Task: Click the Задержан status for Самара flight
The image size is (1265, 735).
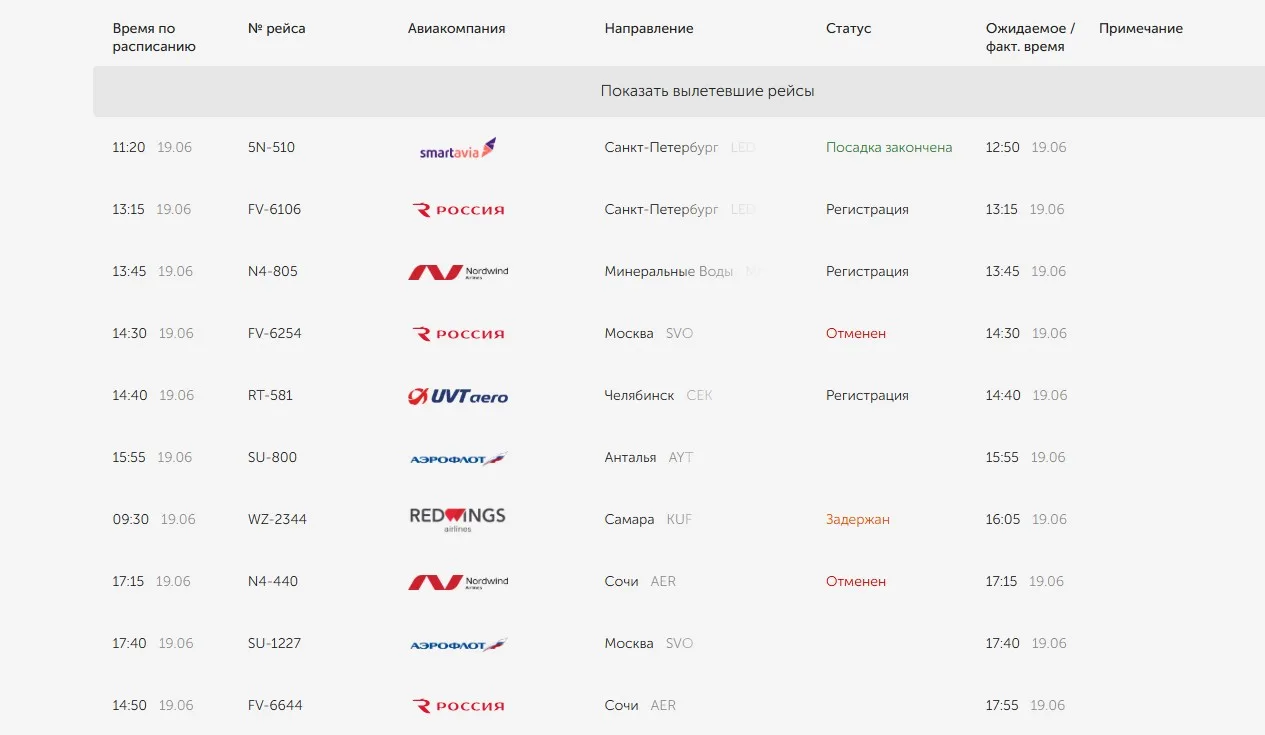Action: [x=858, y=519]
